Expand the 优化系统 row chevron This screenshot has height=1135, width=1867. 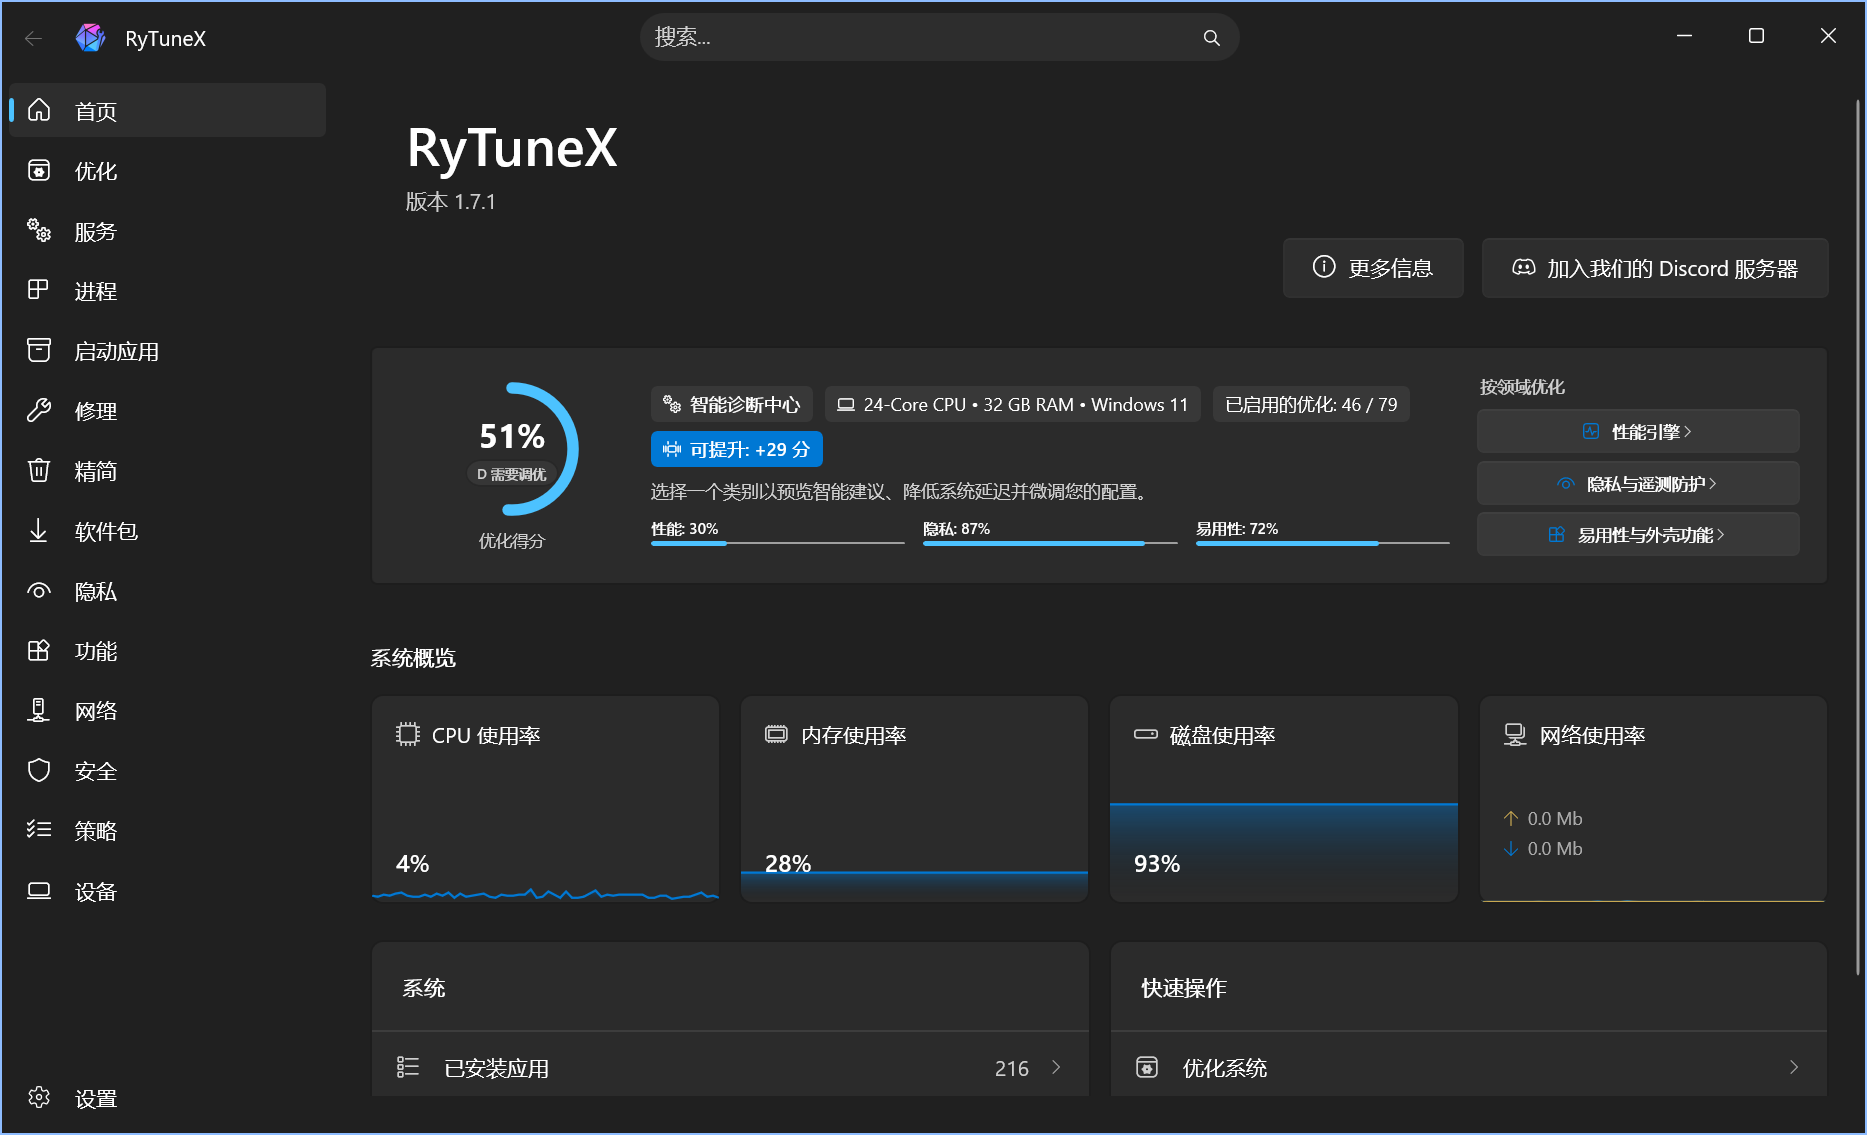[1794, 1067]
